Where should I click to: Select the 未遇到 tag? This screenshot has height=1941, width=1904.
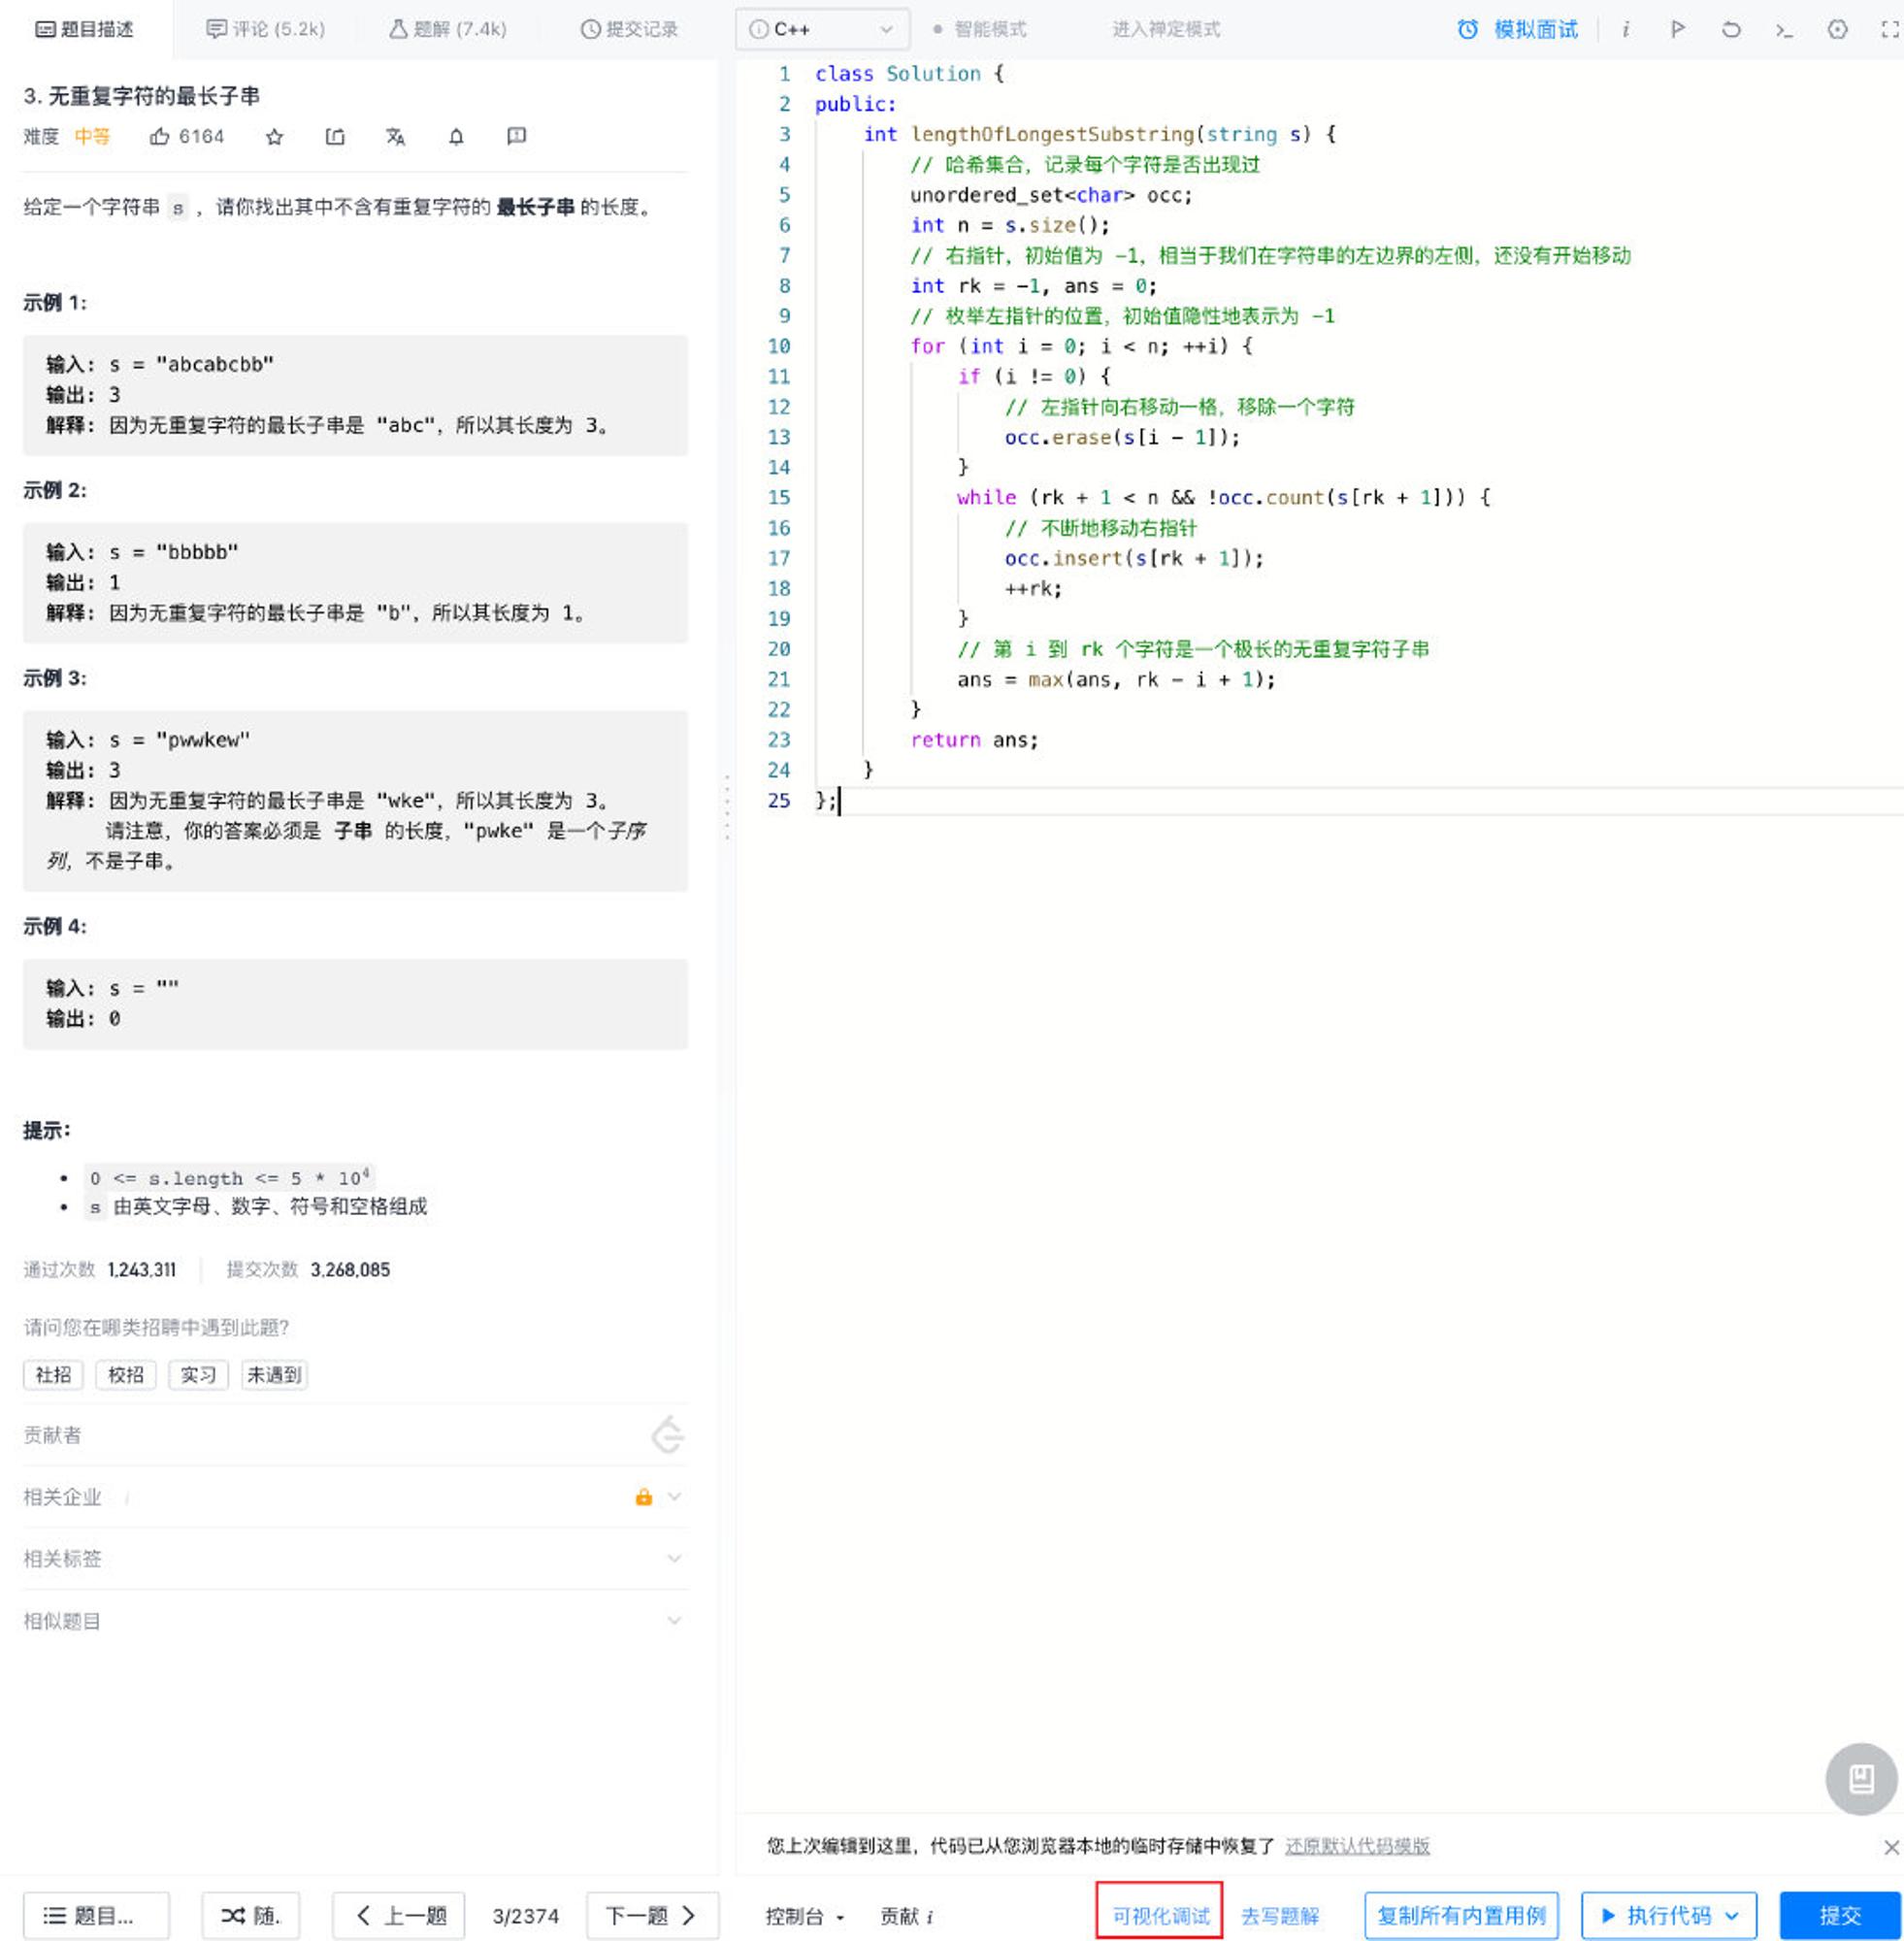click(274, 1374)
